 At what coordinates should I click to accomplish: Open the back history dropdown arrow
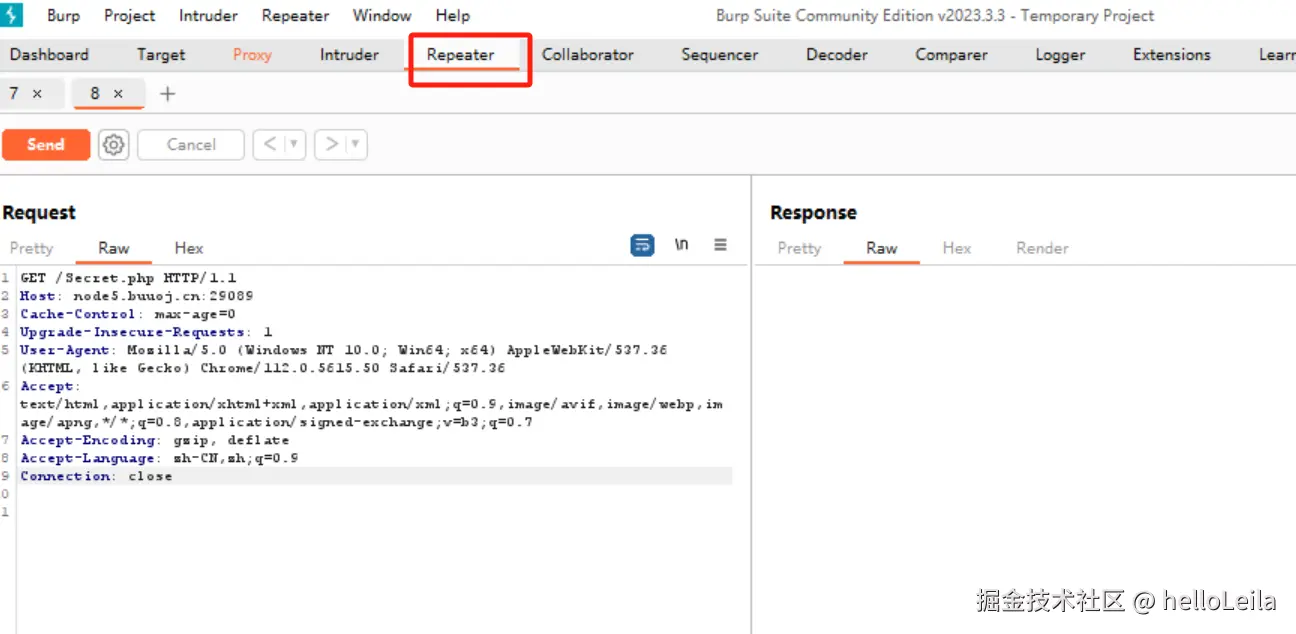[294, 145]
